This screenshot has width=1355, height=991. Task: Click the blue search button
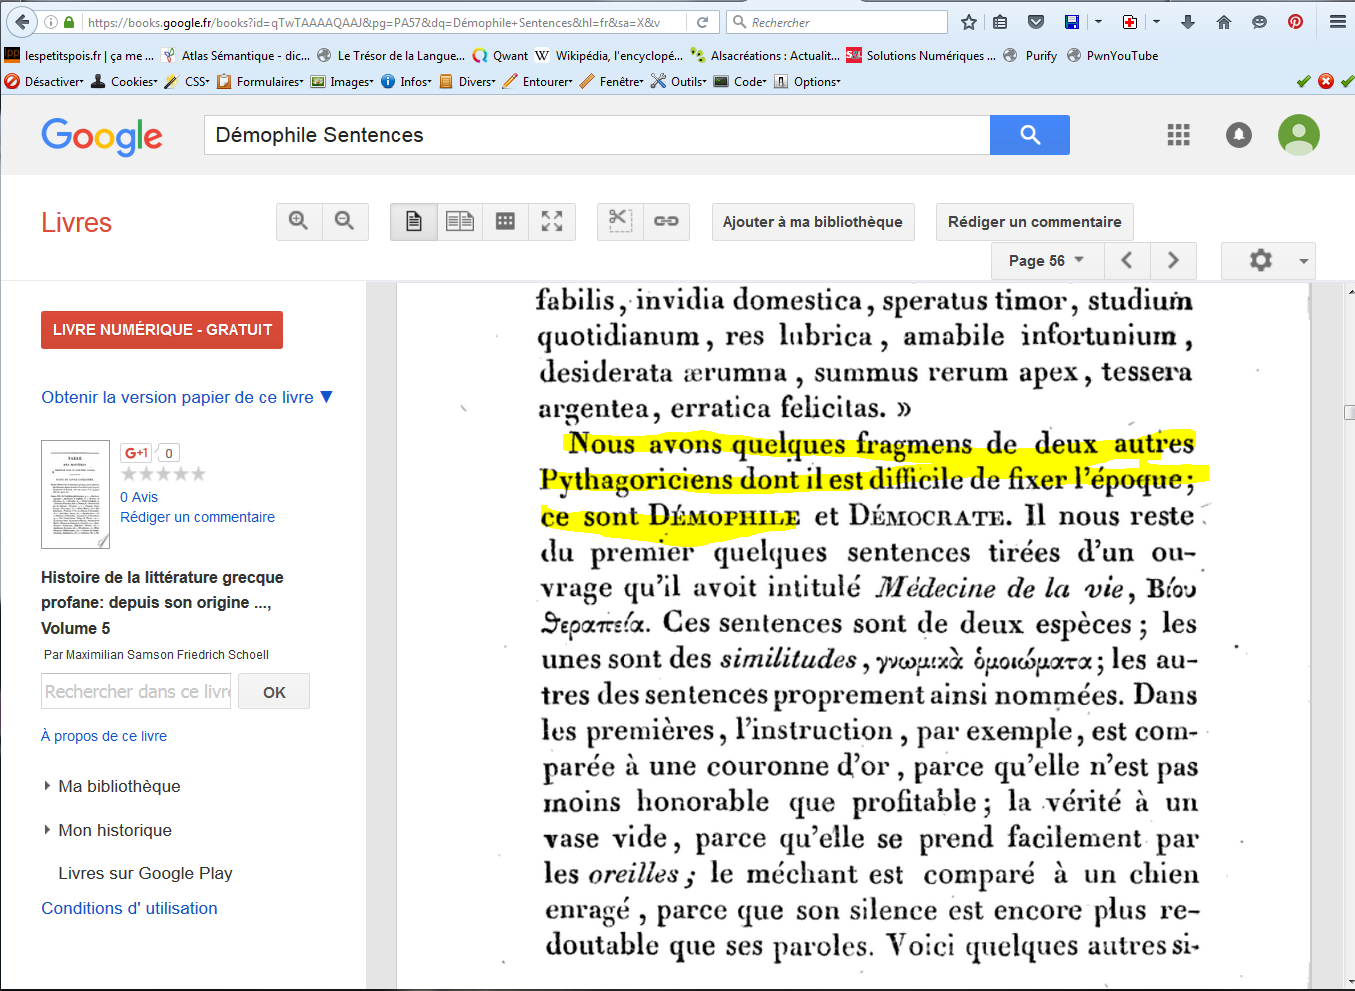pyautogui.click(x=1029, y=135)
